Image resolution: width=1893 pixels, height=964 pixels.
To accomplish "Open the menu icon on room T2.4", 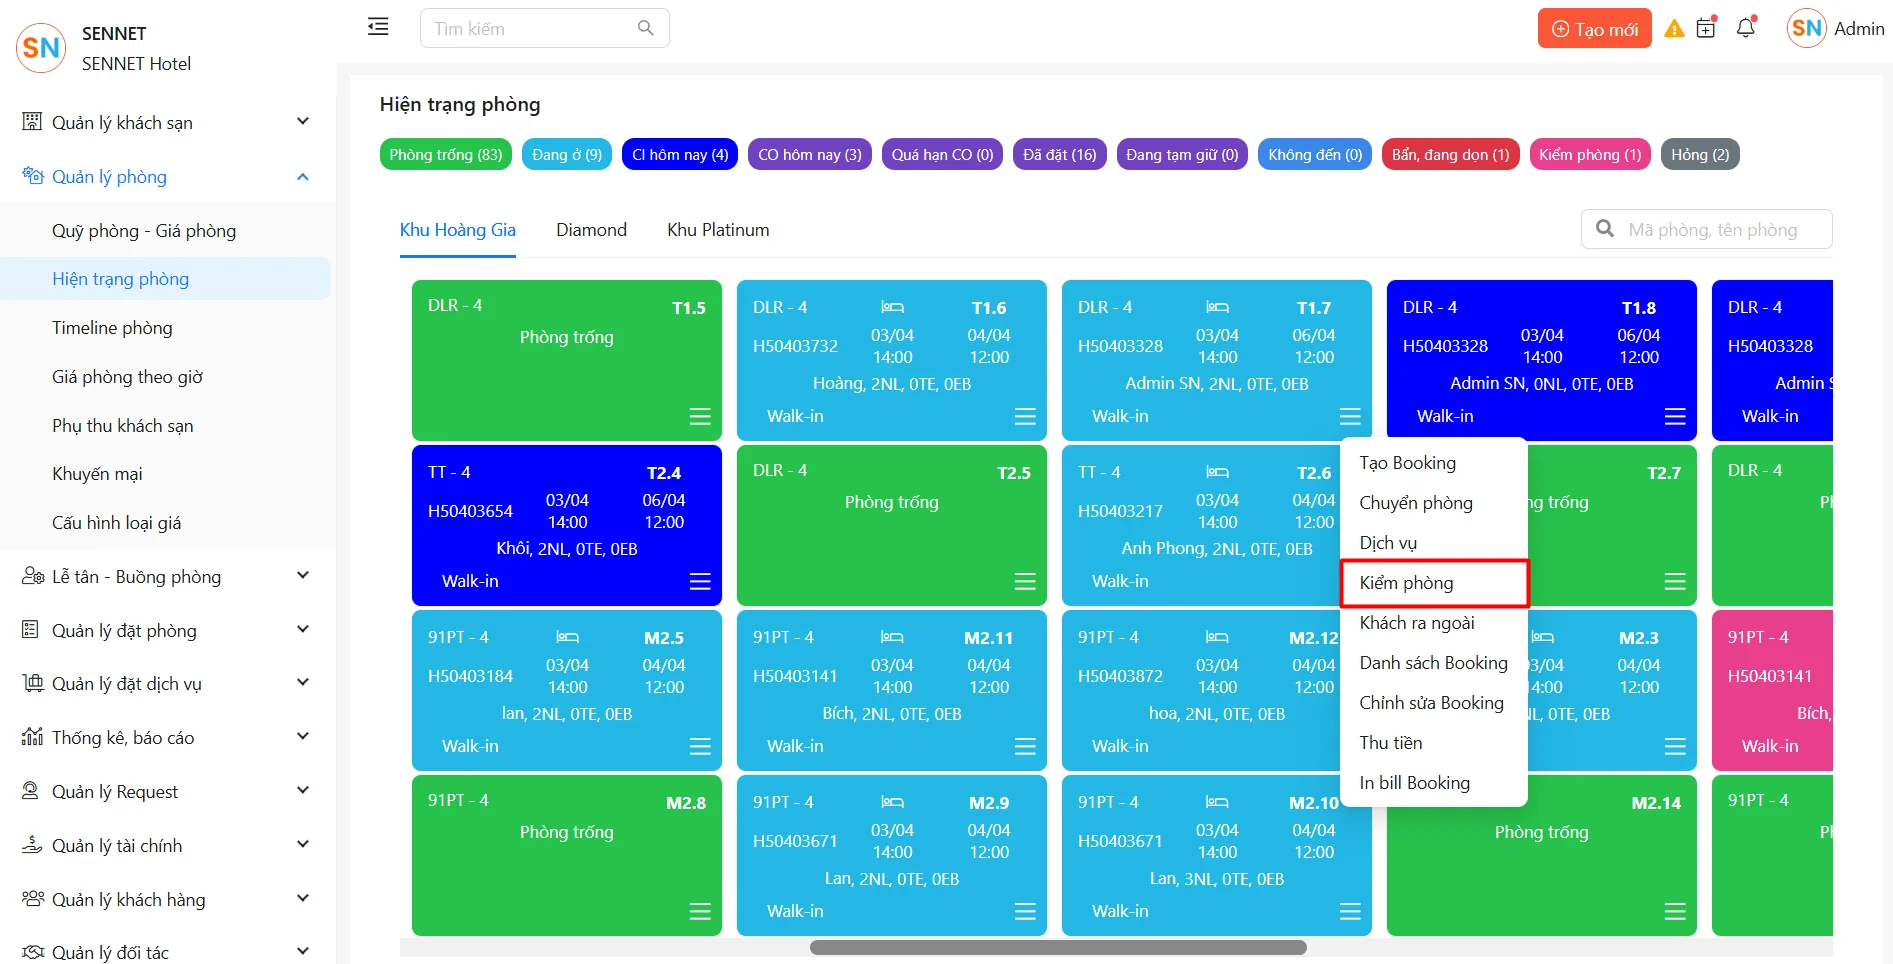I will (x=700, y=581).
